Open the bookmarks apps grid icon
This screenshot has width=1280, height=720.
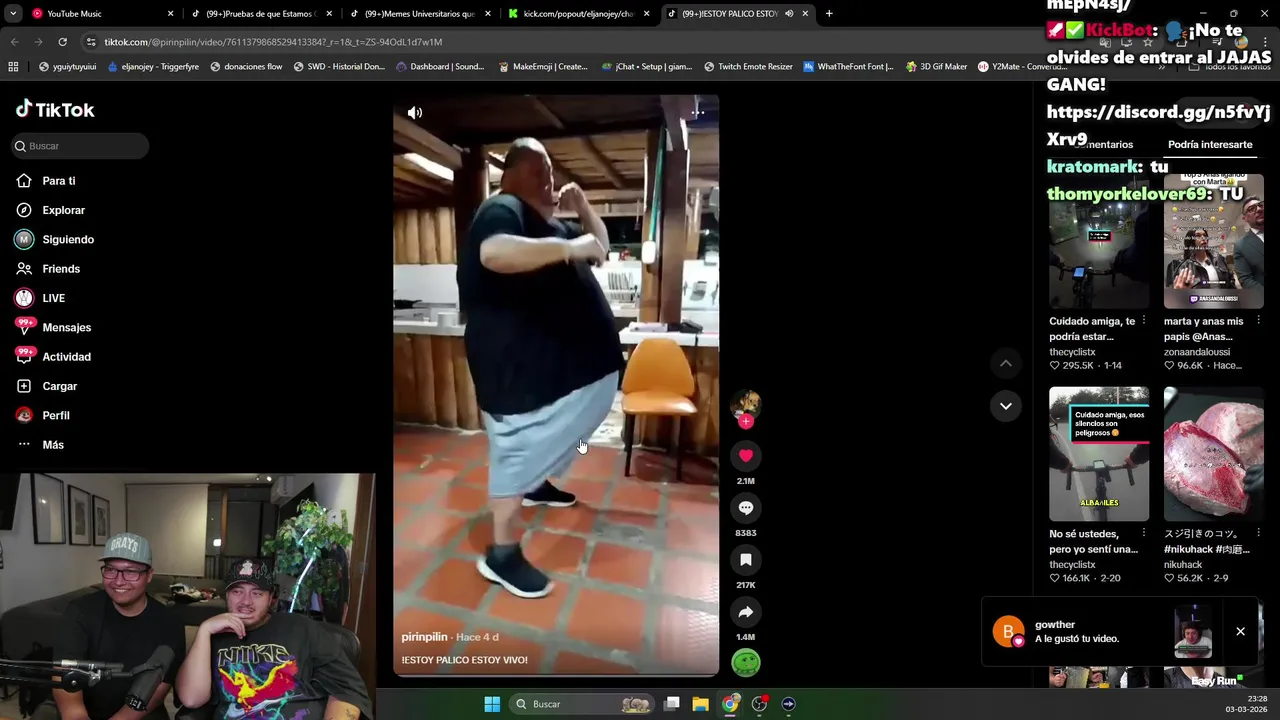(x=13, y=67)
